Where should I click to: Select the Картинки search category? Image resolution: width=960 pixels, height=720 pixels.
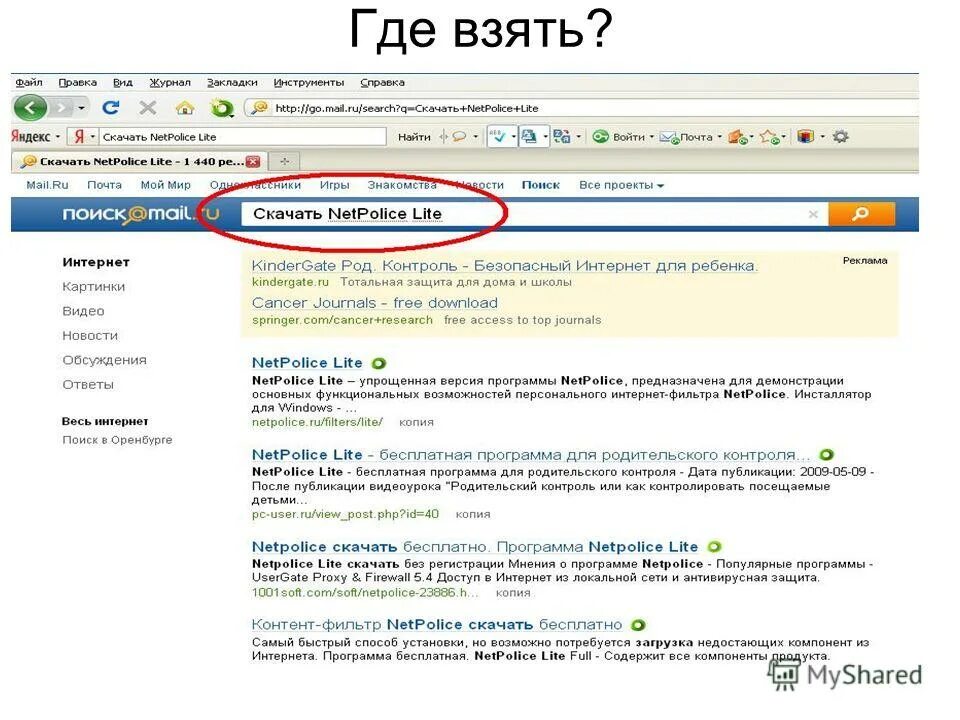pos(94,287)
